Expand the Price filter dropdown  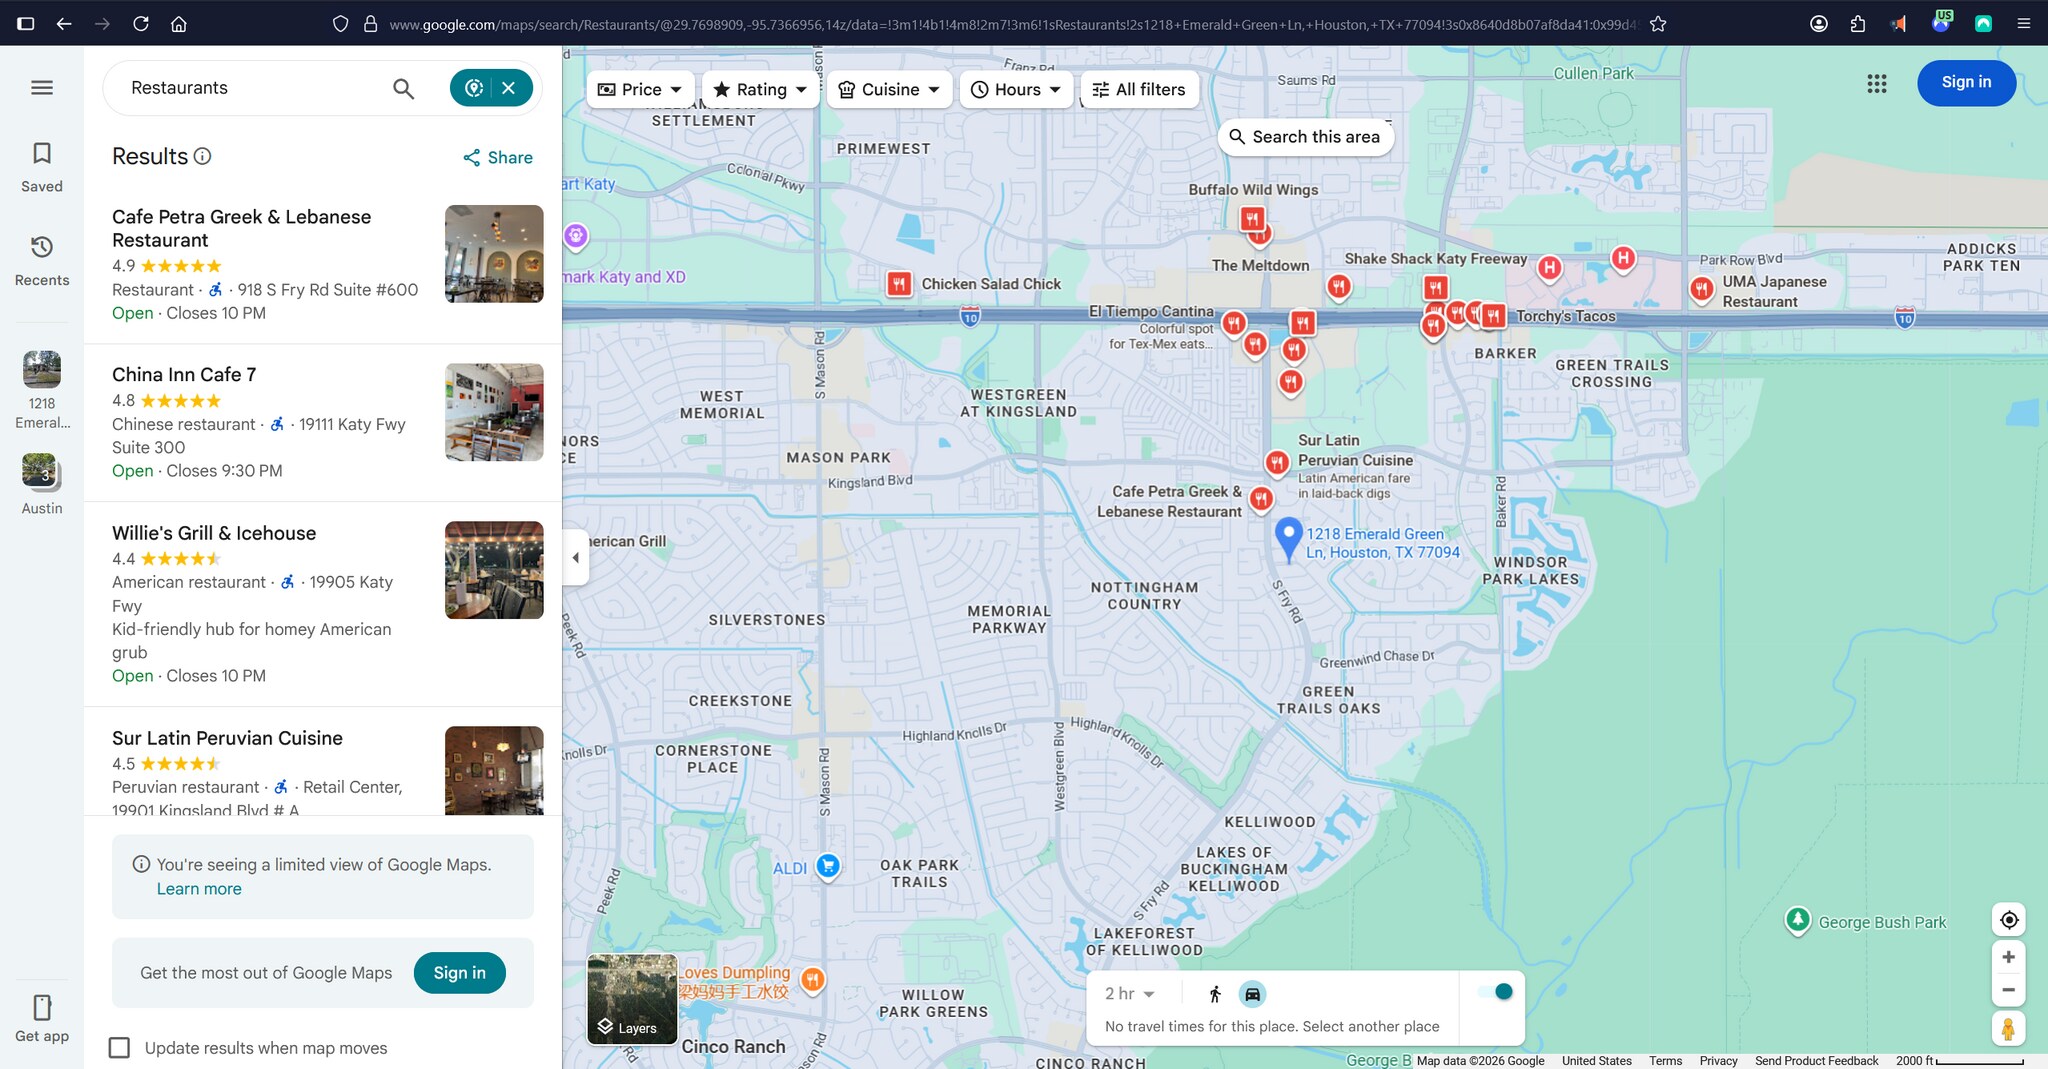click(640, 90)
